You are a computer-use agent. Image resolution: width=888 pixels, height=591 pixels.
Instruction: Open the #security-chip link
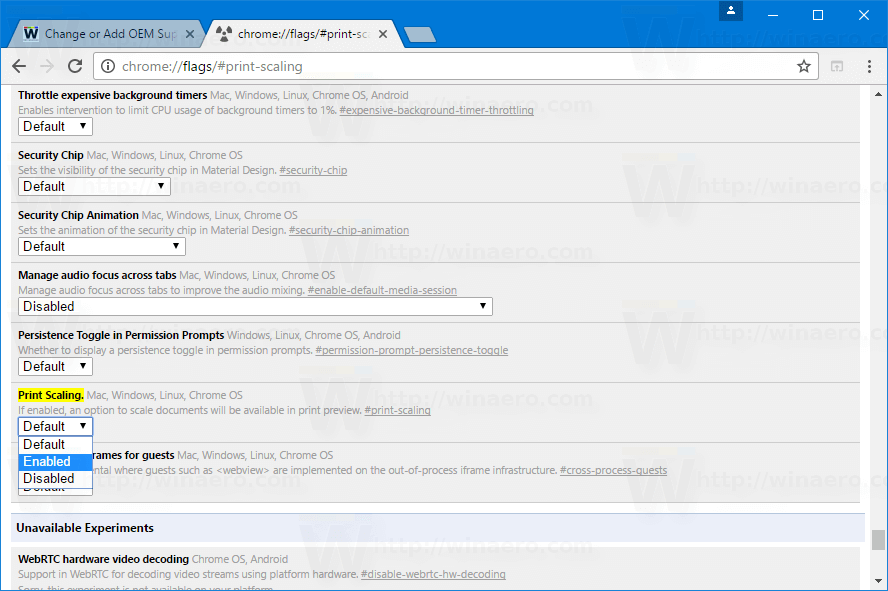[313, 170]
